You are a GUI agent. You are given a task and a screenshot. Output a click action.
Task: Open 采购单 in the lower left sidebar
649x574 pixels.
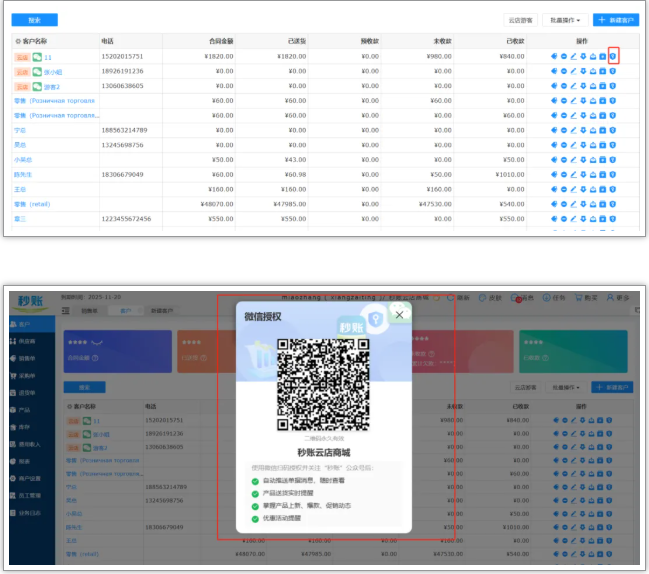click(x=32, y=376)
